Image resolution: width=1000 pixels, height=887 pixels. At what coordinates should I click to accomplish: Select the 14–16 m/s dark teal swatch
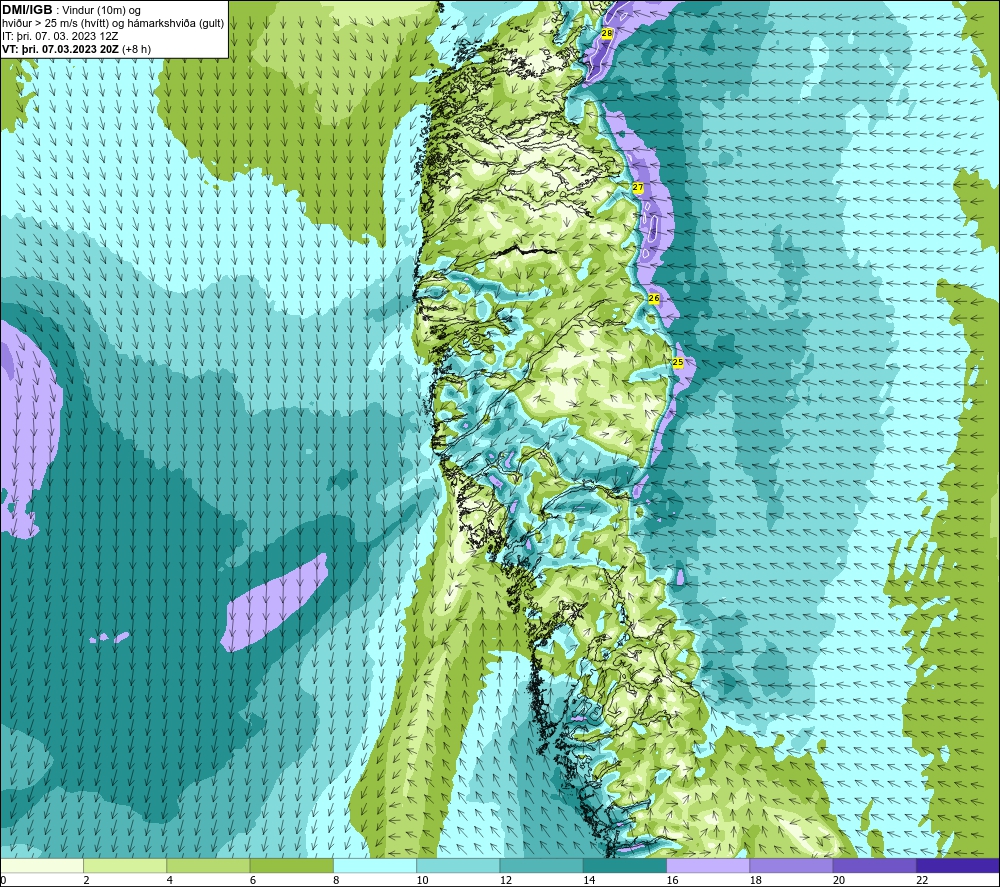[x=625, y=865]
